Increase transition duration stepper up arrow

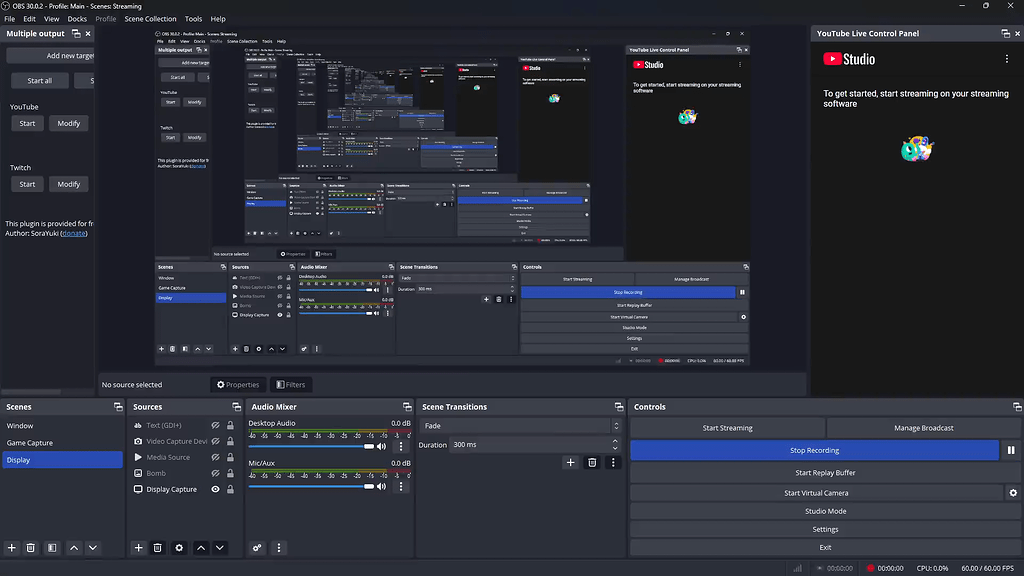pyautogui.click(x=615, y=441)
